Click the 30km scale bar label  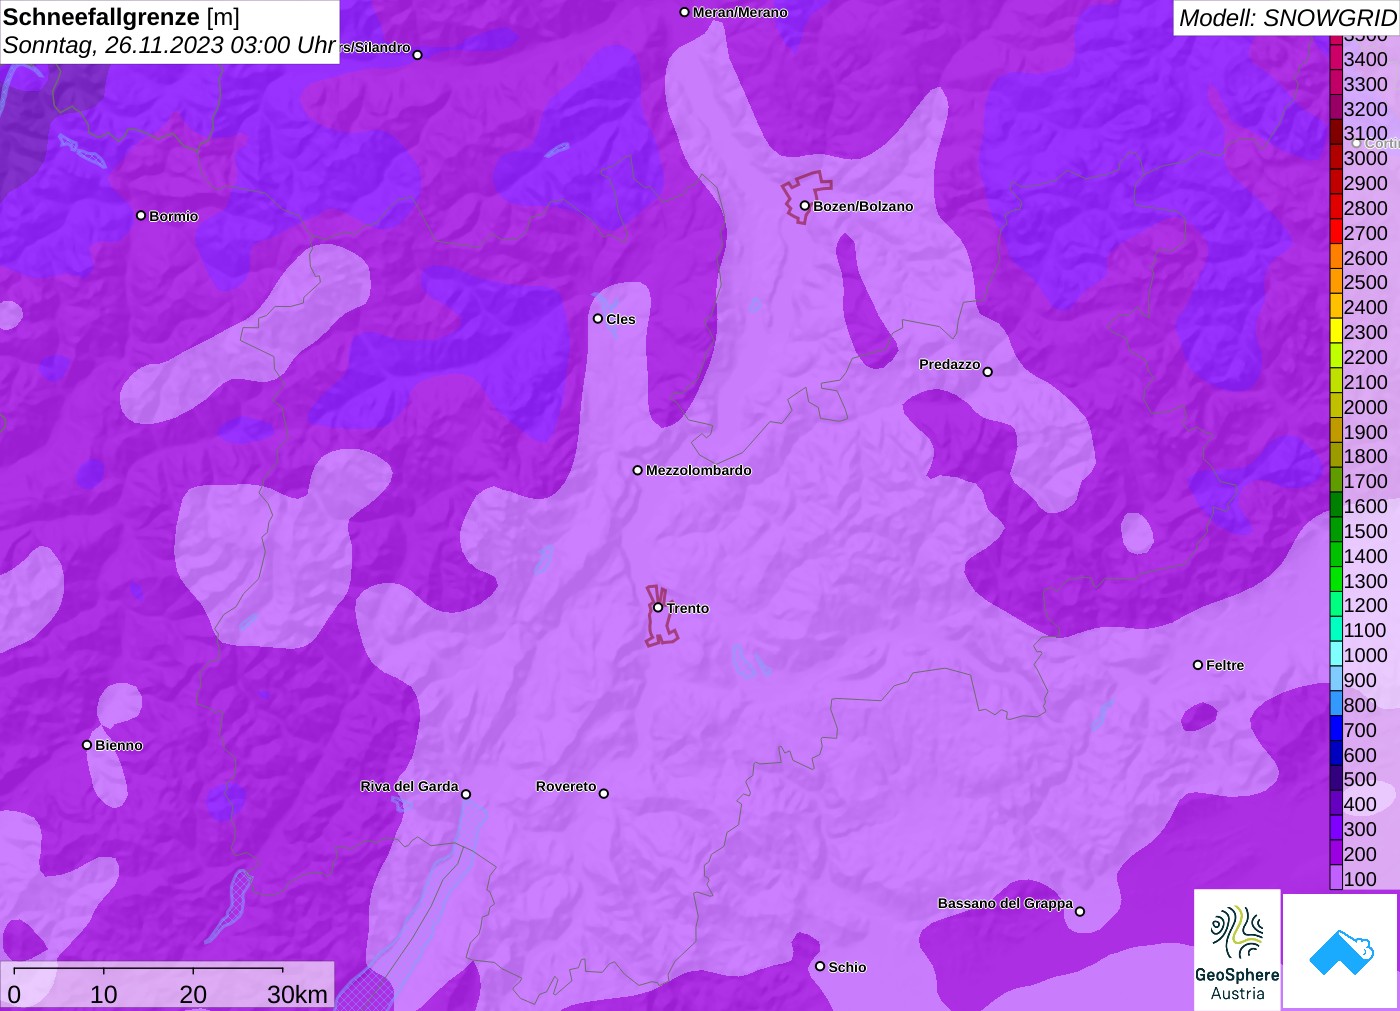(297, 994)
